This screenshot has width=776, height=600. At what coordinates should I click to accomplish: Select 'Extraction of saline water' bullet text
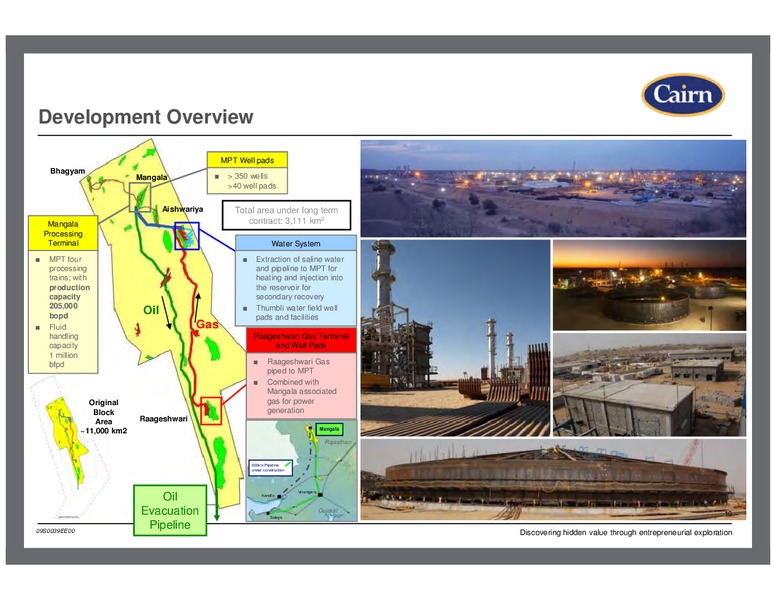coord(299,278)
